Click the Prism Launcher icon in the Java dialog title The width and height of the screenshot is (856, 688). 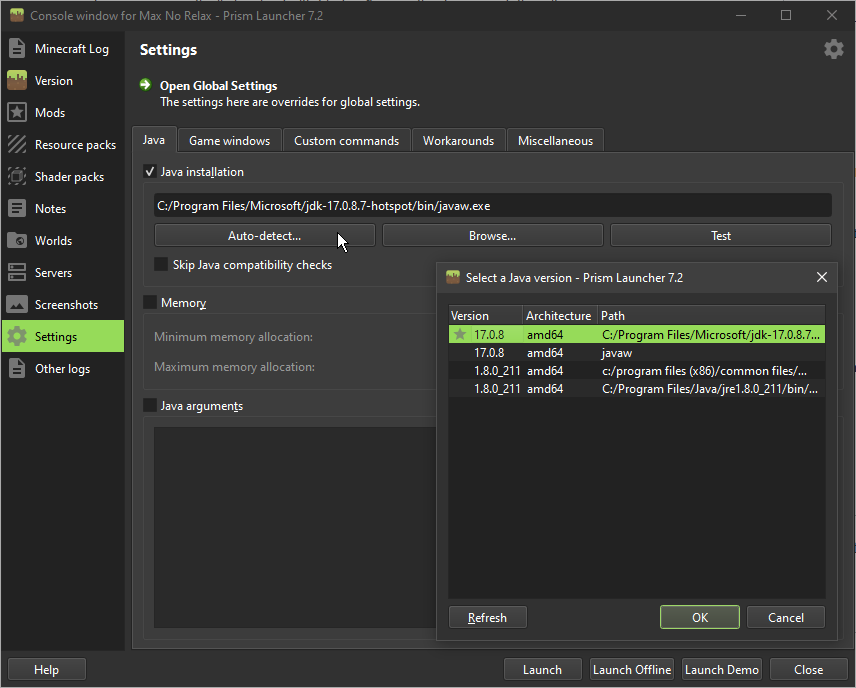(x=453, y=277)
